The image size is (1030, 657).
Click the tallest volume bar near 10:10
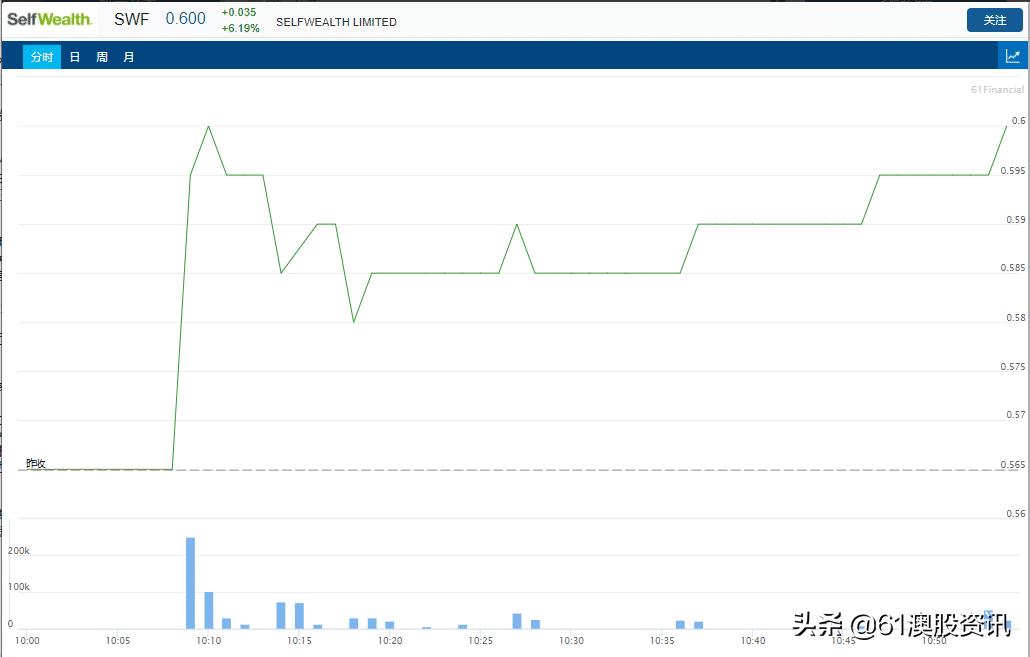[x=189, y=580]
